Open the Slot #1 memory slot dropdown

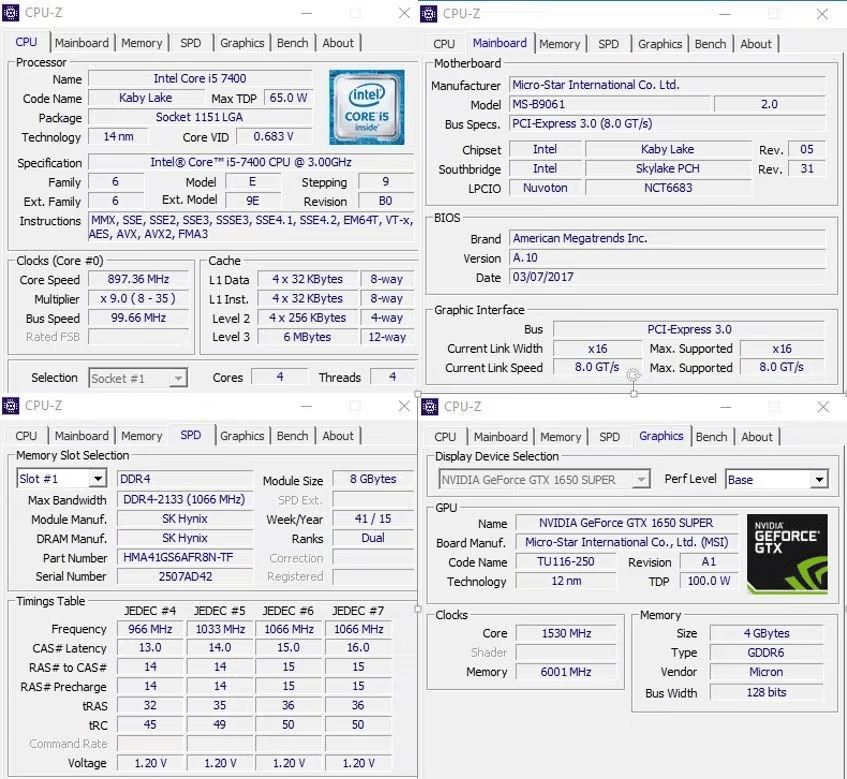pyautogui.click(x=98, y=479)
